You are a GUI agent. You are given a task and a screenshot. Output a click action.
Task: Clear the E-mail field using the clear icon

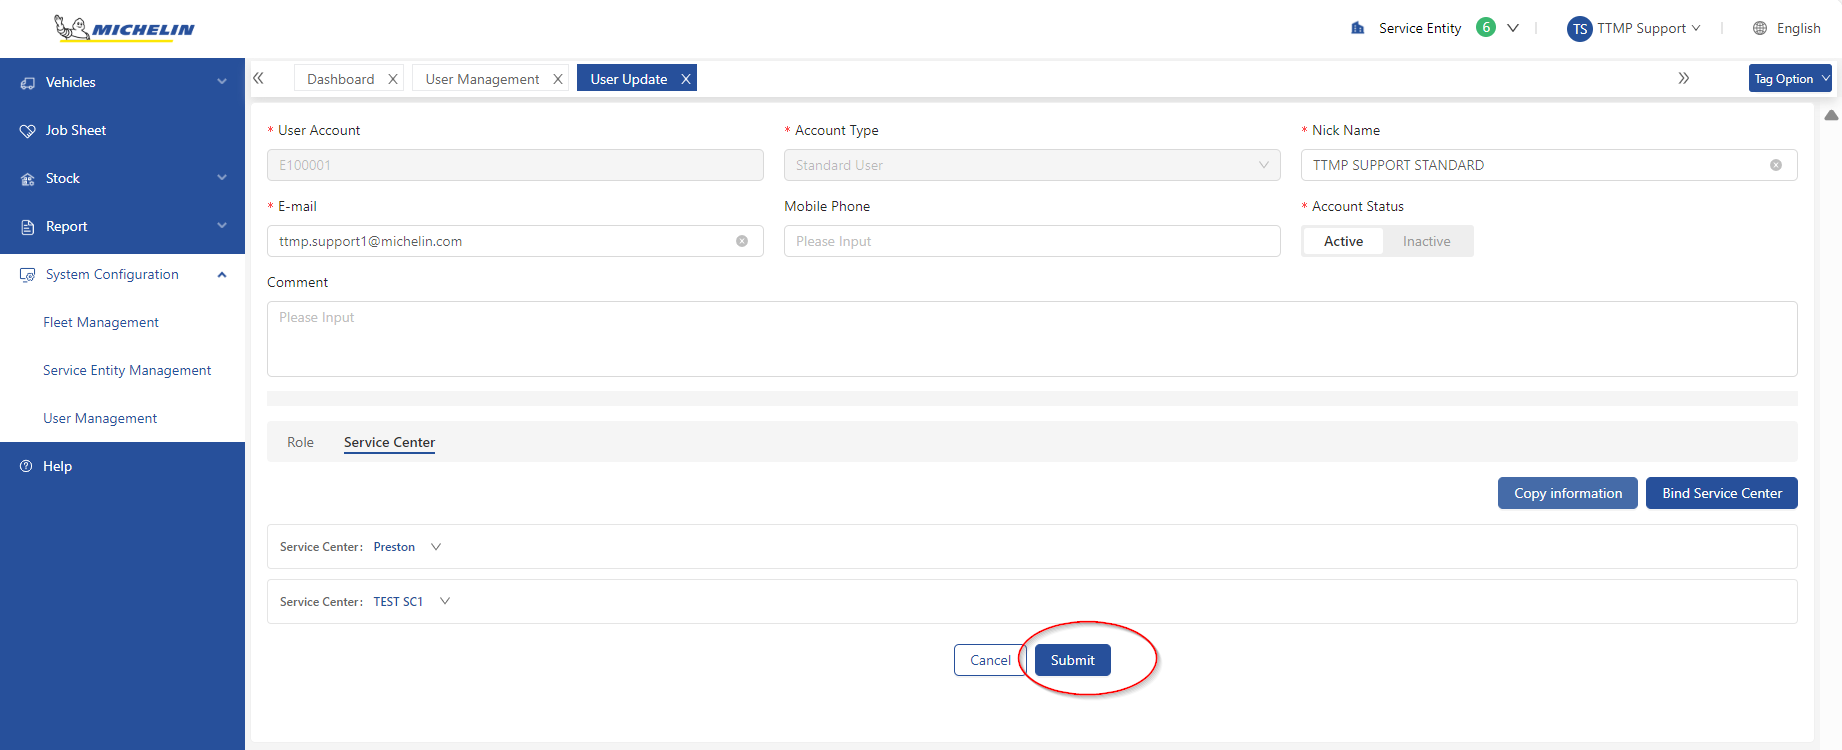742,241
